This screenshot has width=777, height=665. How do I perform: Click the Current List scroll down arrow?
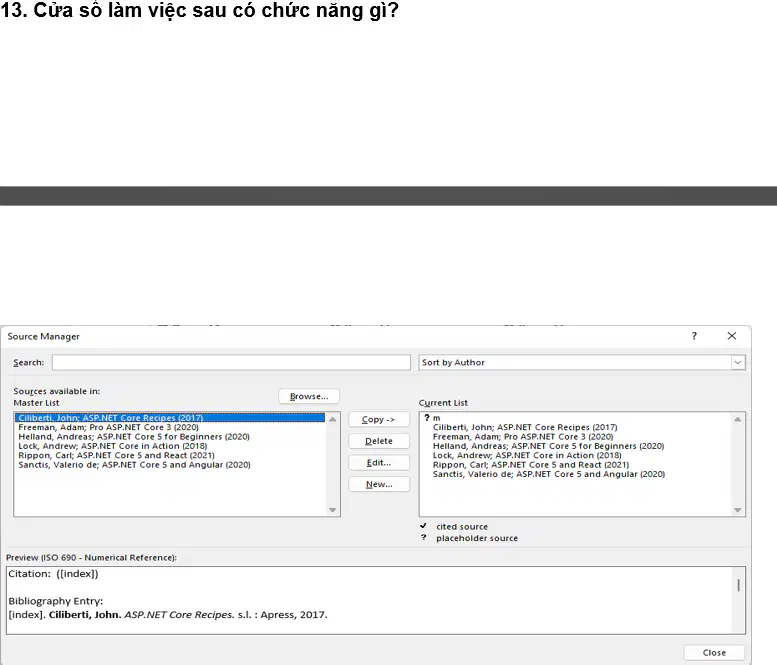(x=737, y=510)
